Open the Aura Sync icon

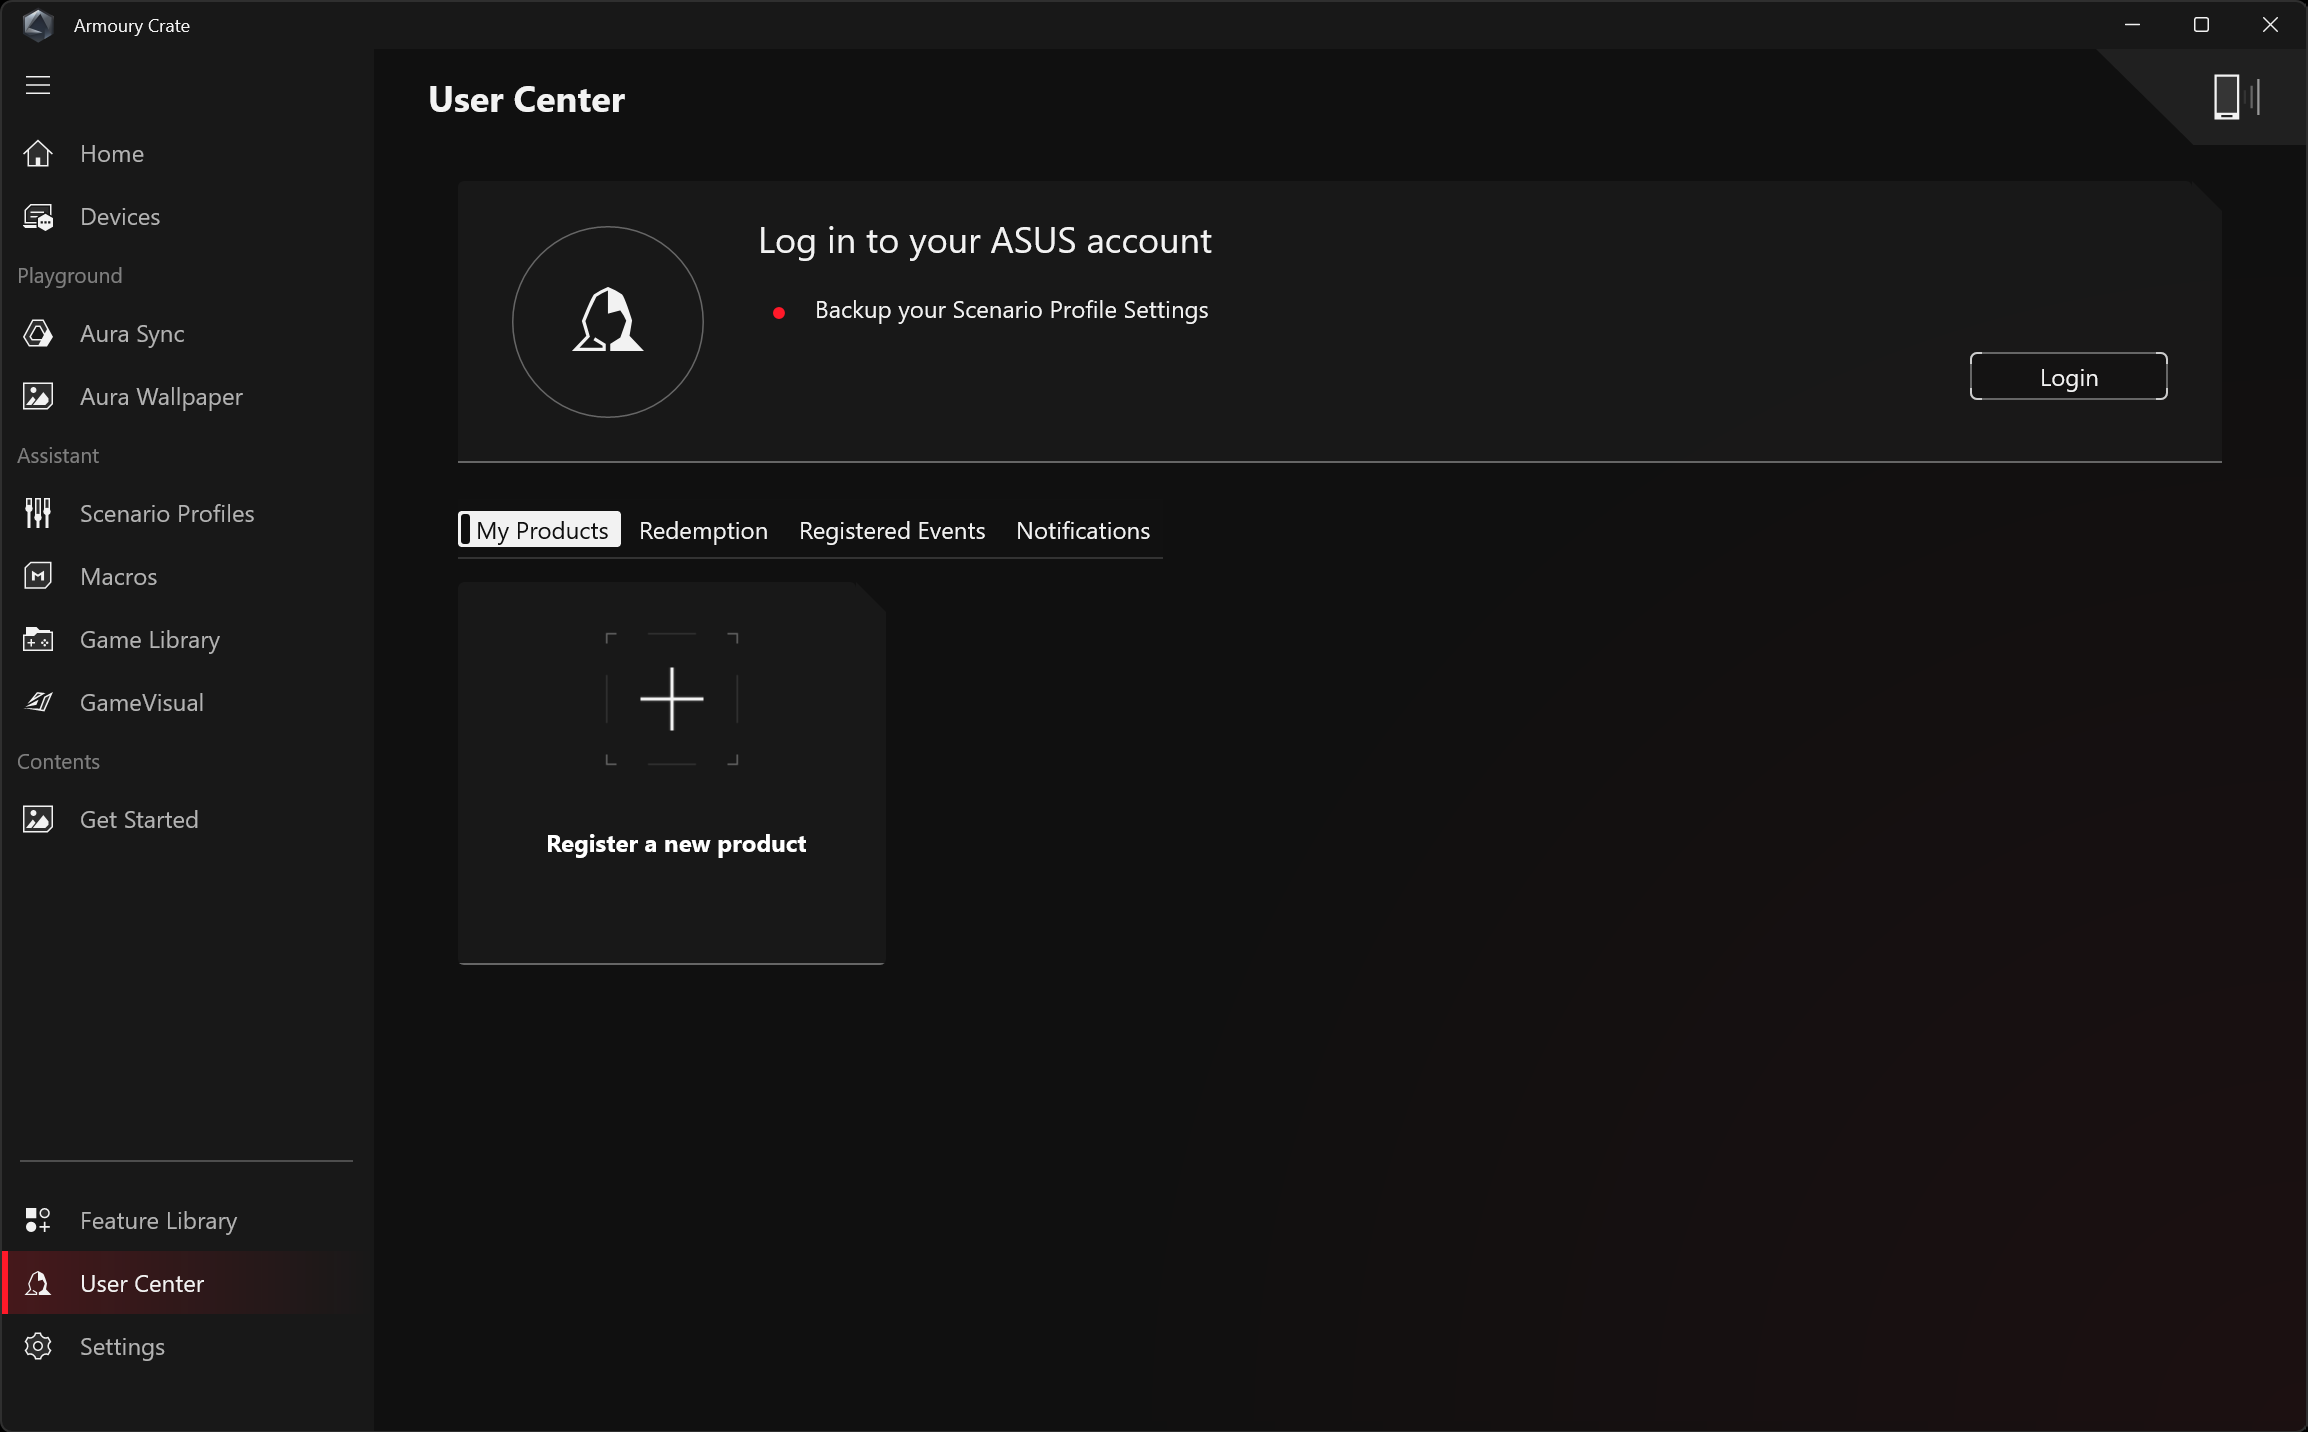point(38,334)
